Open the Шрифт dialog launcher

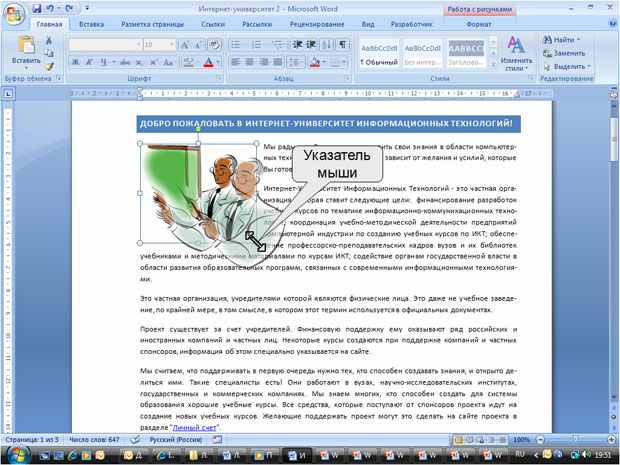click(219, 78)
